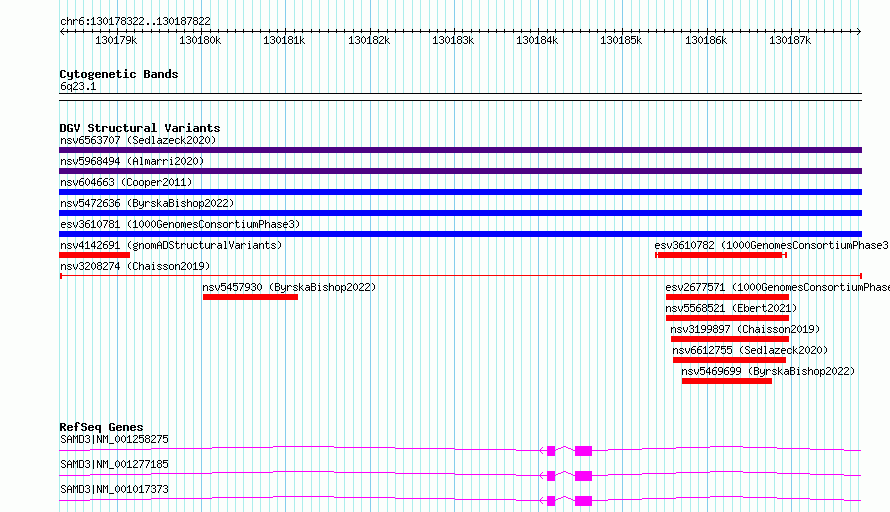This screenshot has height=512, width=890.
Task: Click the large magenta exon of NM_001017373
Action: (583, 501)
